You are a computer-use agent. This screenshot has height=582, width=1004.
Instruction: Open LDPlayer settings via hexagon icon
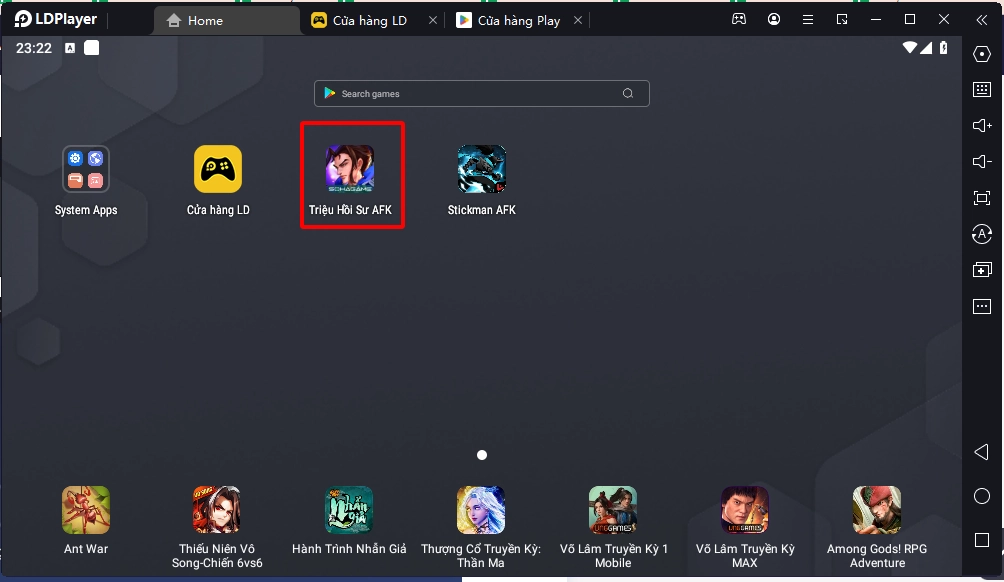pyautogui.click(x=981, y=54)
